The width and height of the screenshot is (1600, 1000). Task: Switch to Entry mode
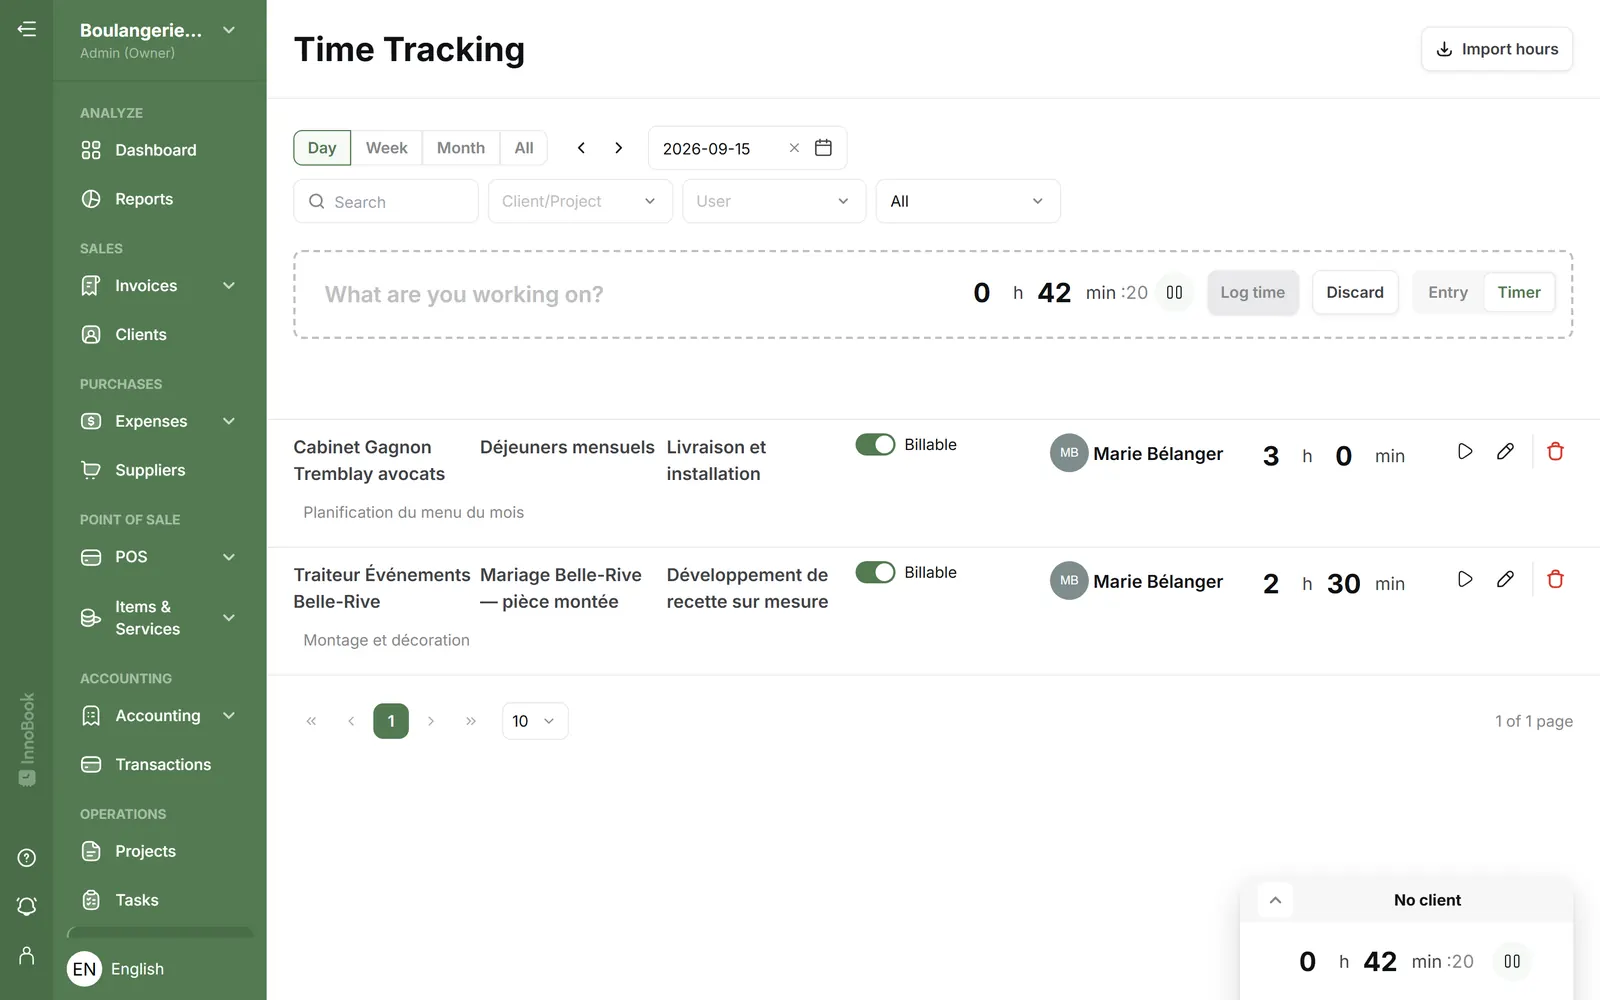(x=1448, y=293)
